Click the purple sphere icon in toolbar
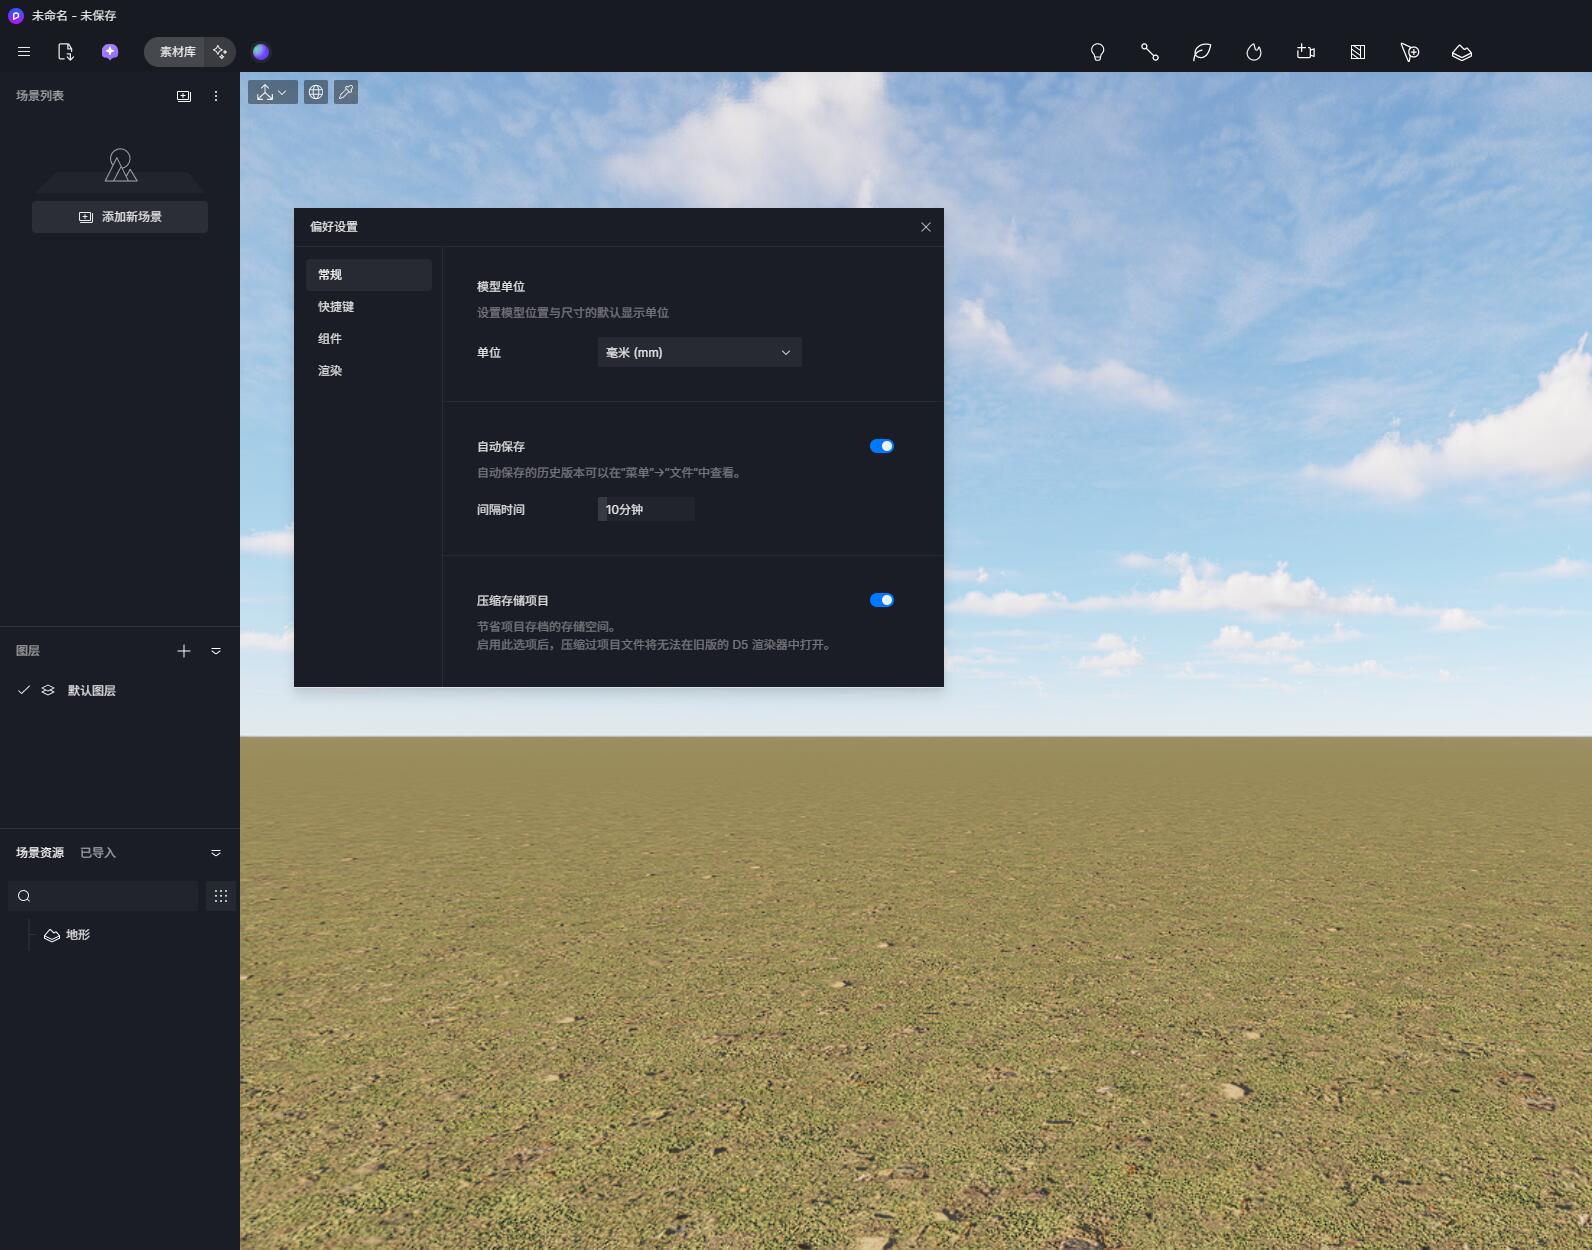The height and width of the screenshot is (1250, 1592). coord(261,52)
